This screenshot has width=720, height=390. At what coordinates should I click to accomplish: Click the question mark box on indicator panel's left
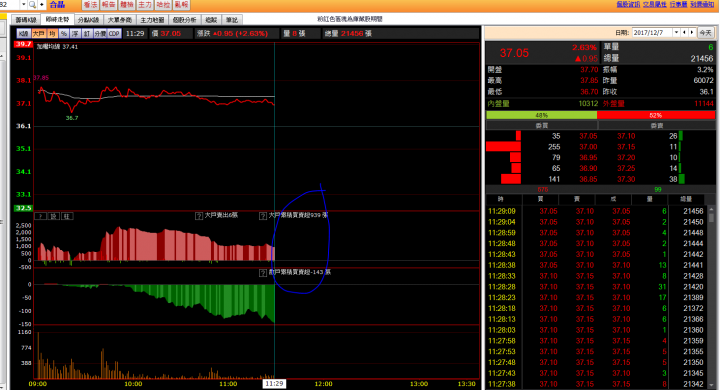click(40, 216)
